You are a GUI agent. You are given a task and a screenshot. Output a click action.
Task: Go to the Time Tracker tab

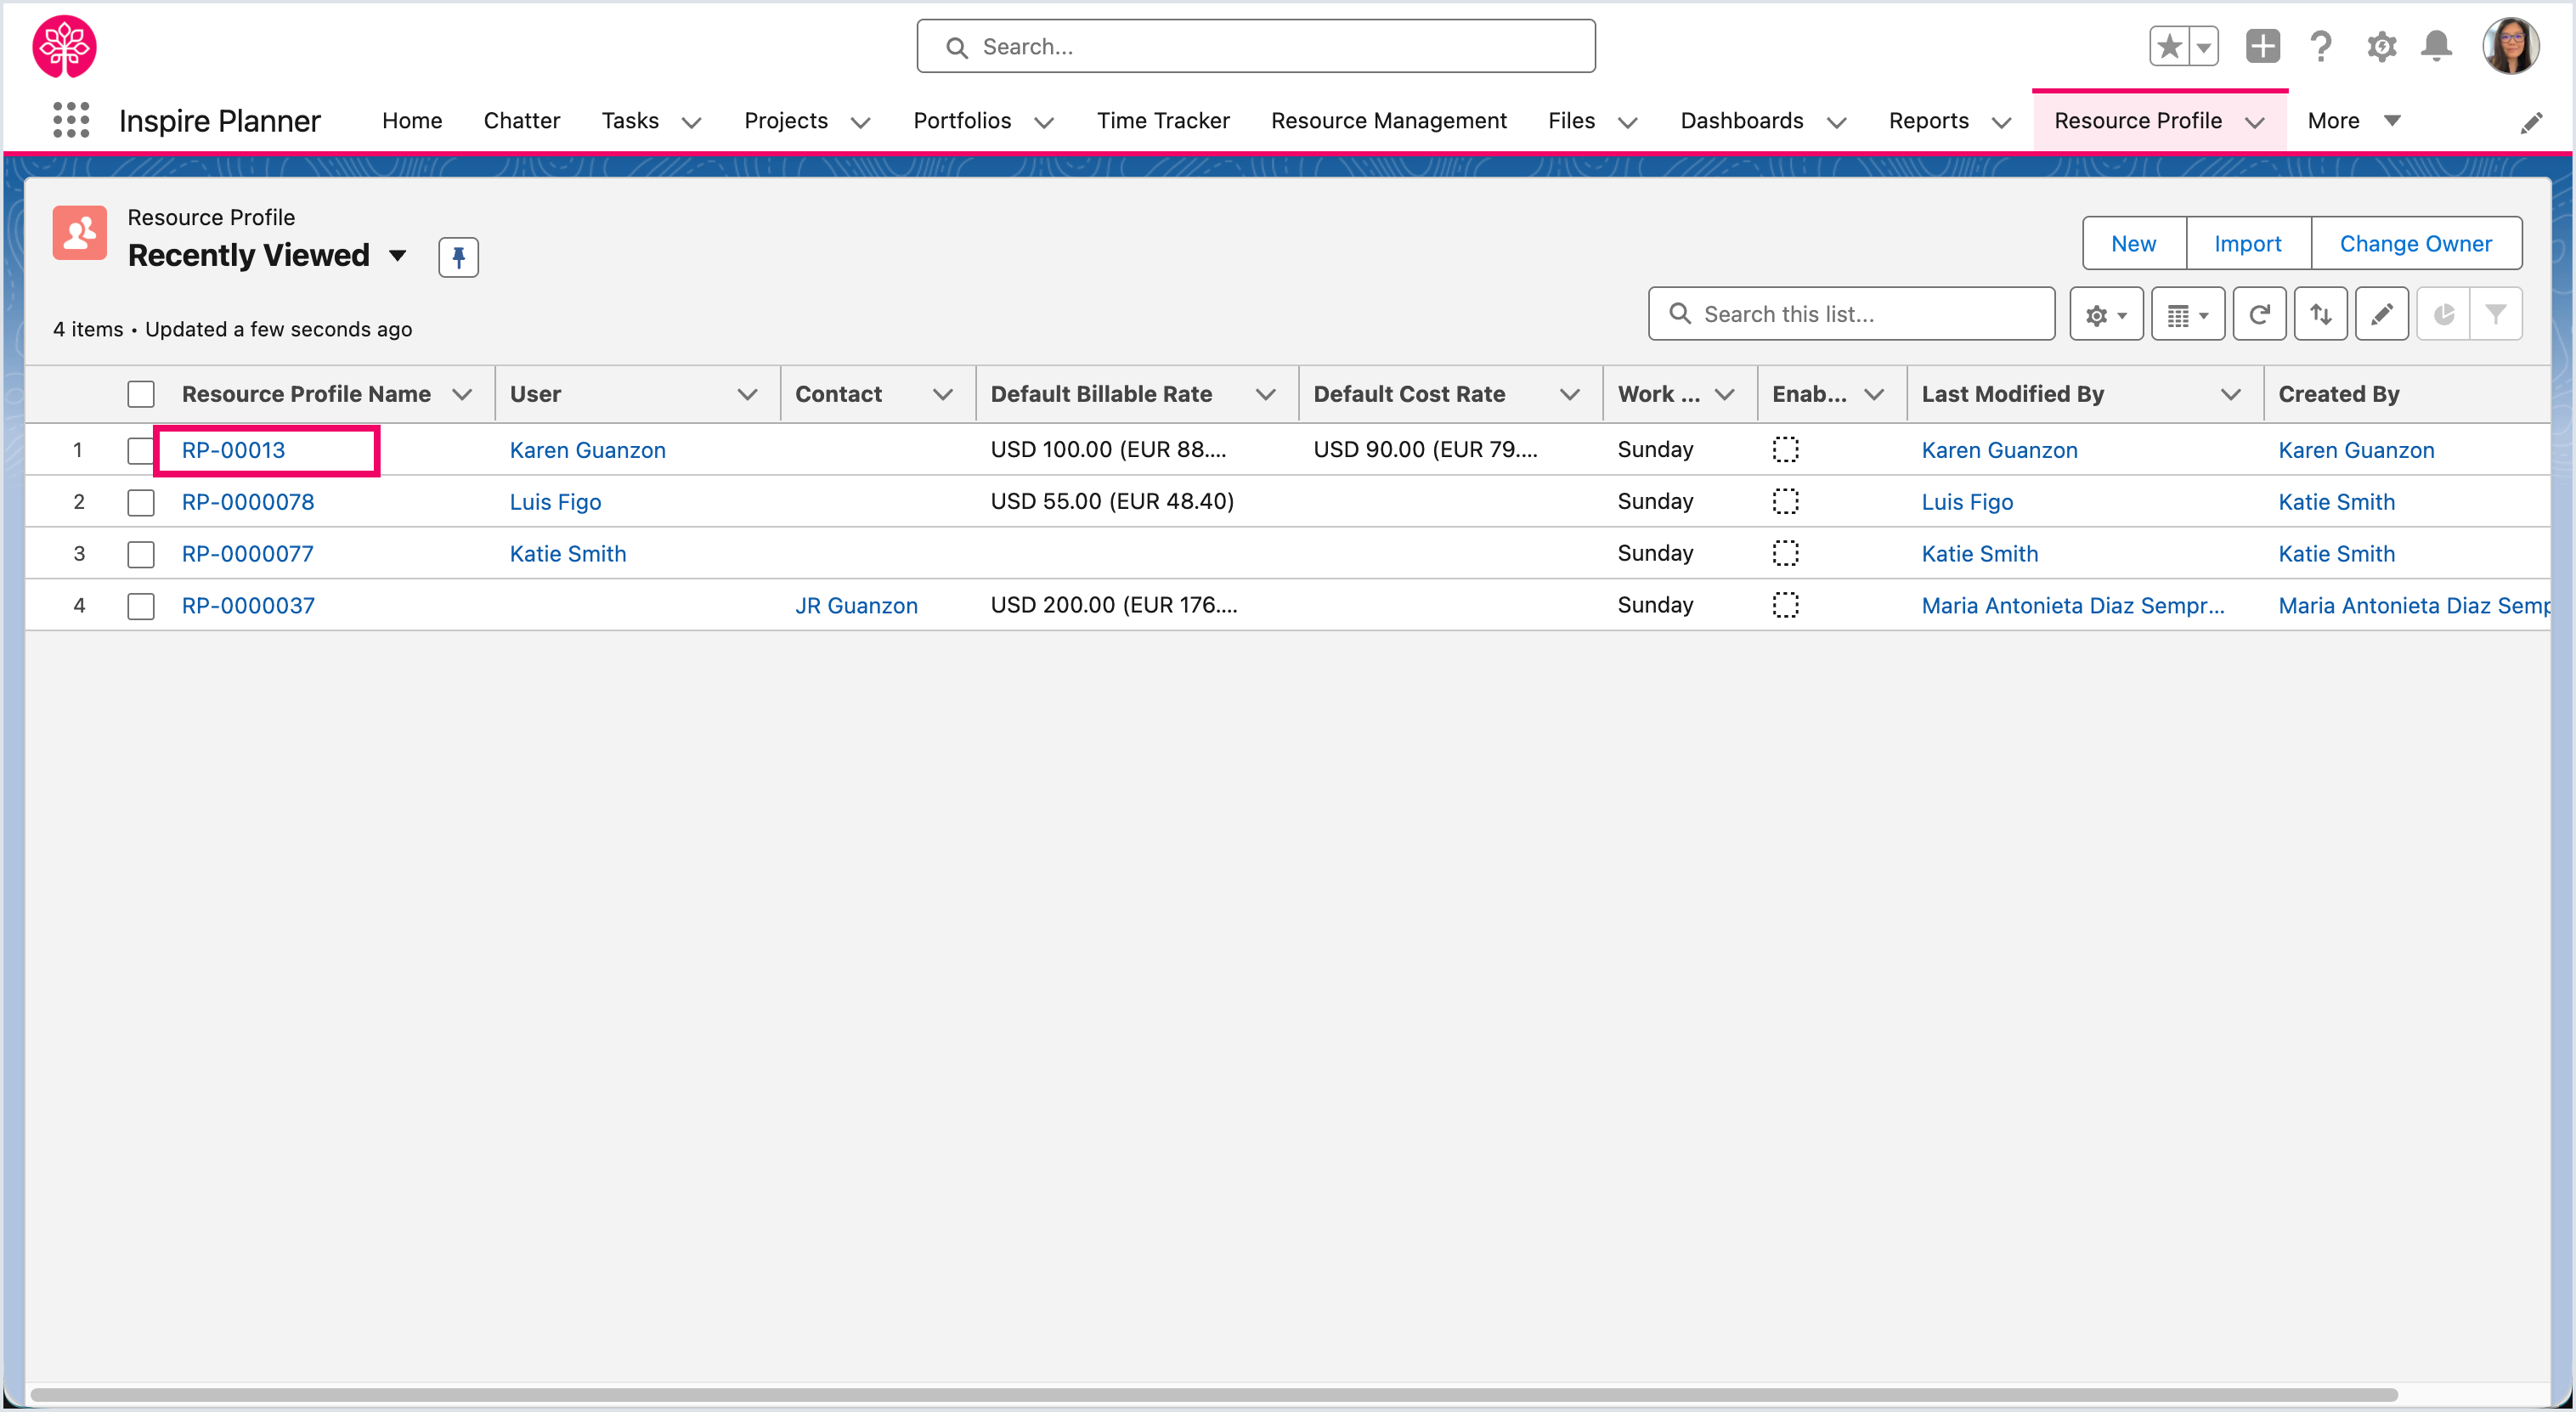pyautogui.click(x=1163, y=120)
